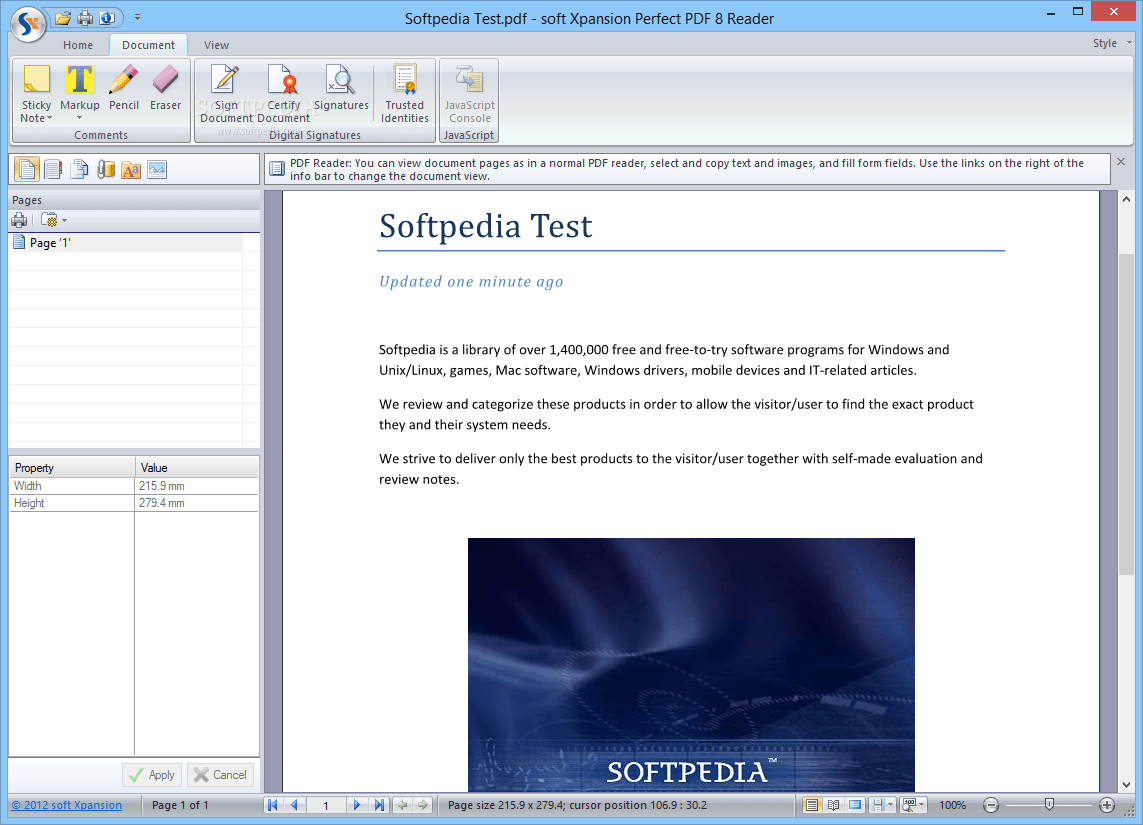Show the bookmarks panel icon
Image resolution: width=1143 pixels, height=825 pixels.
(x=53, y=169)
